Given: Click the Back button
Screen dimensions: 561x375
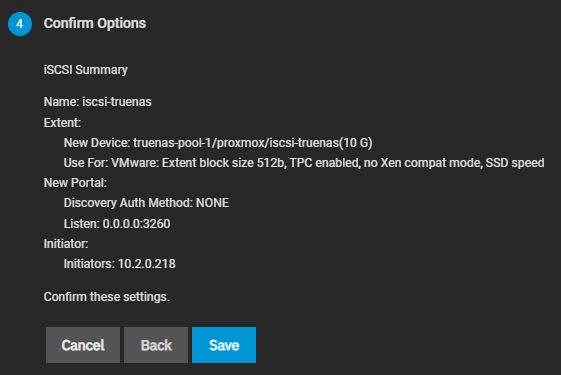Looking at the screenshot, I should (x=156, y=345).
